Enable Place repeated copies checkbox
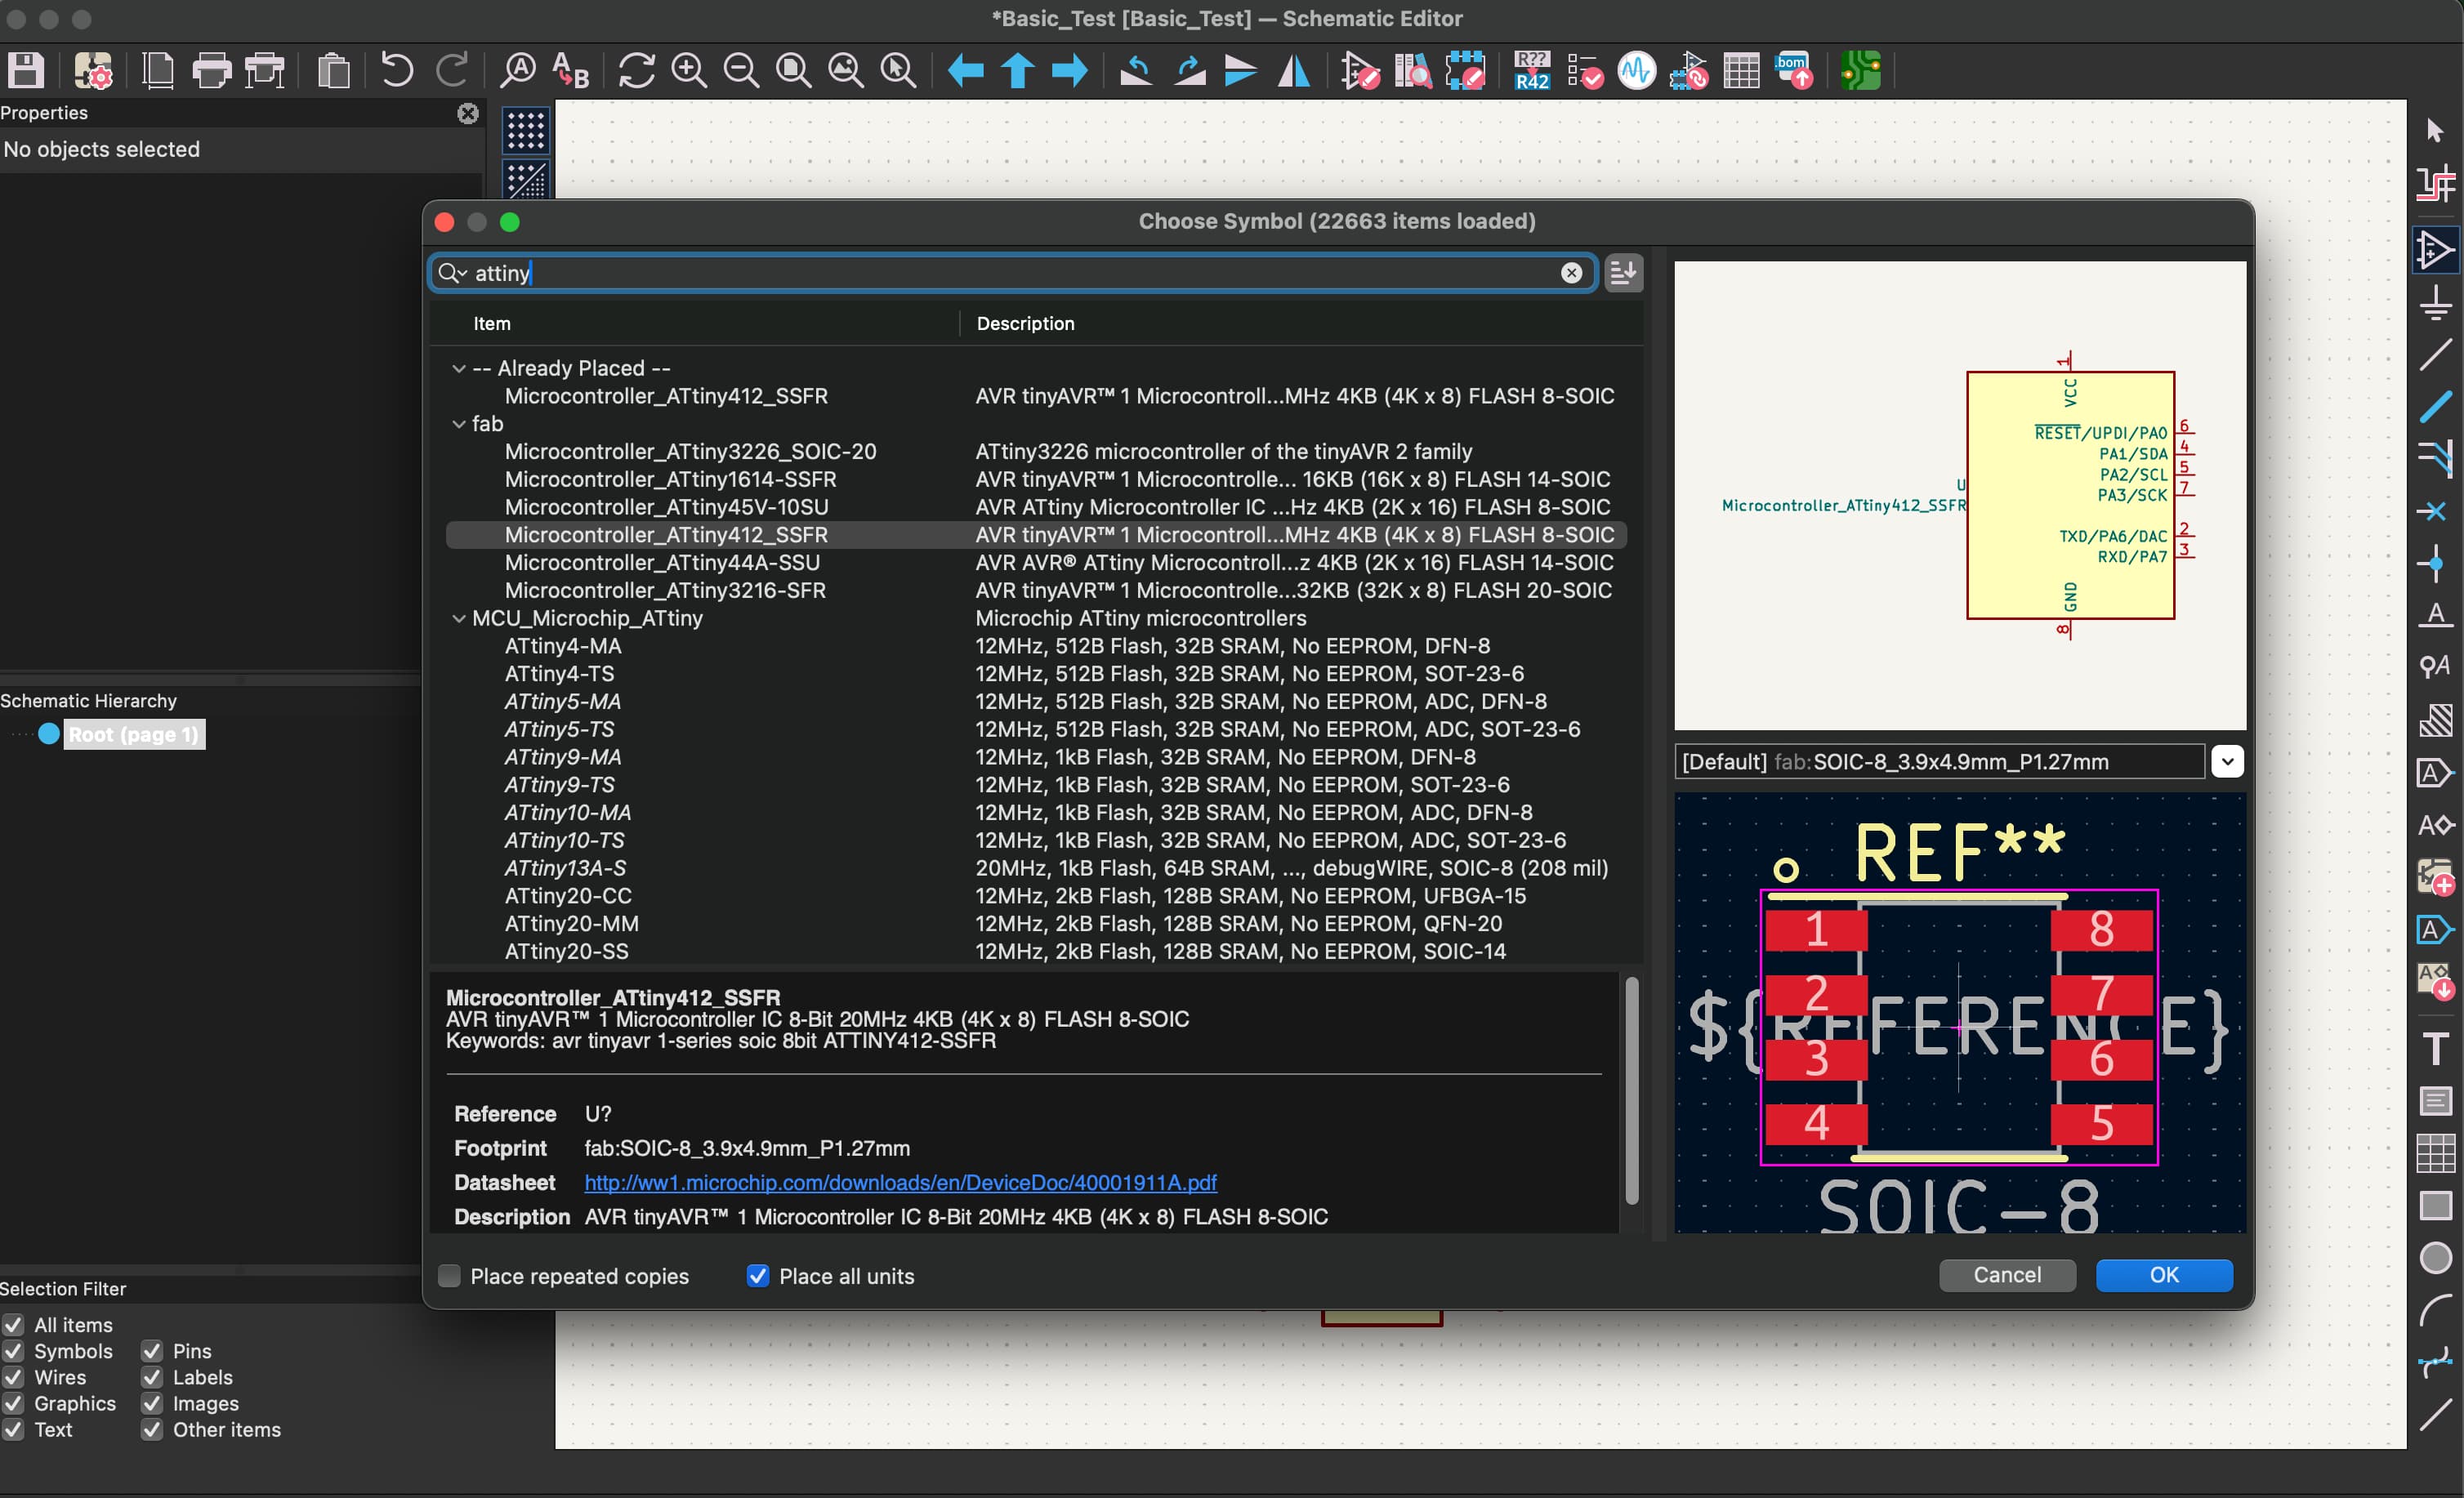2464x1498 pixels. [x=450, y=1276]
